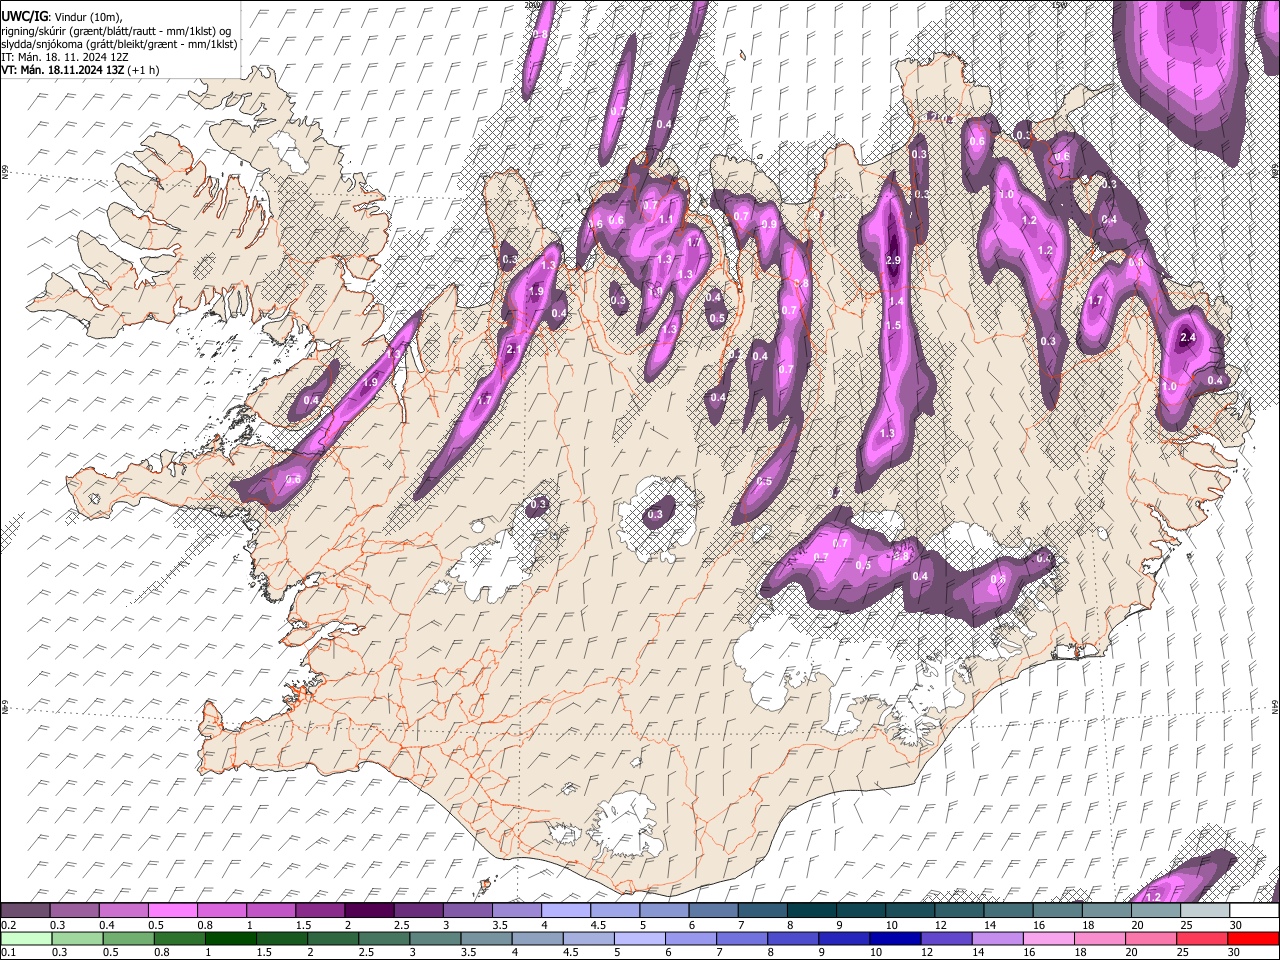Click the 2.4 precipitation value on the map
Screen dimensions: 1280x960
coord(1188,338)
